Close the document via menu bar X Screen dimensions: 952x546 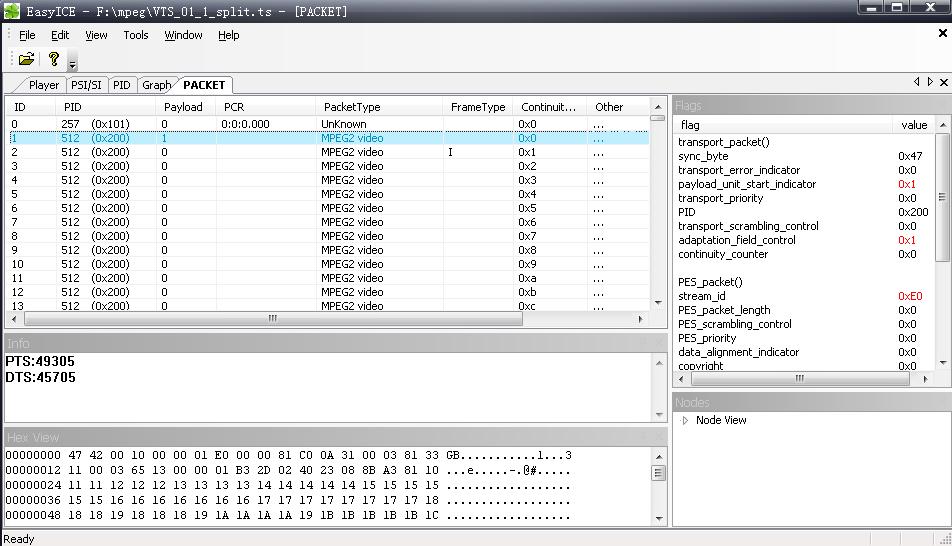point(942,33)
